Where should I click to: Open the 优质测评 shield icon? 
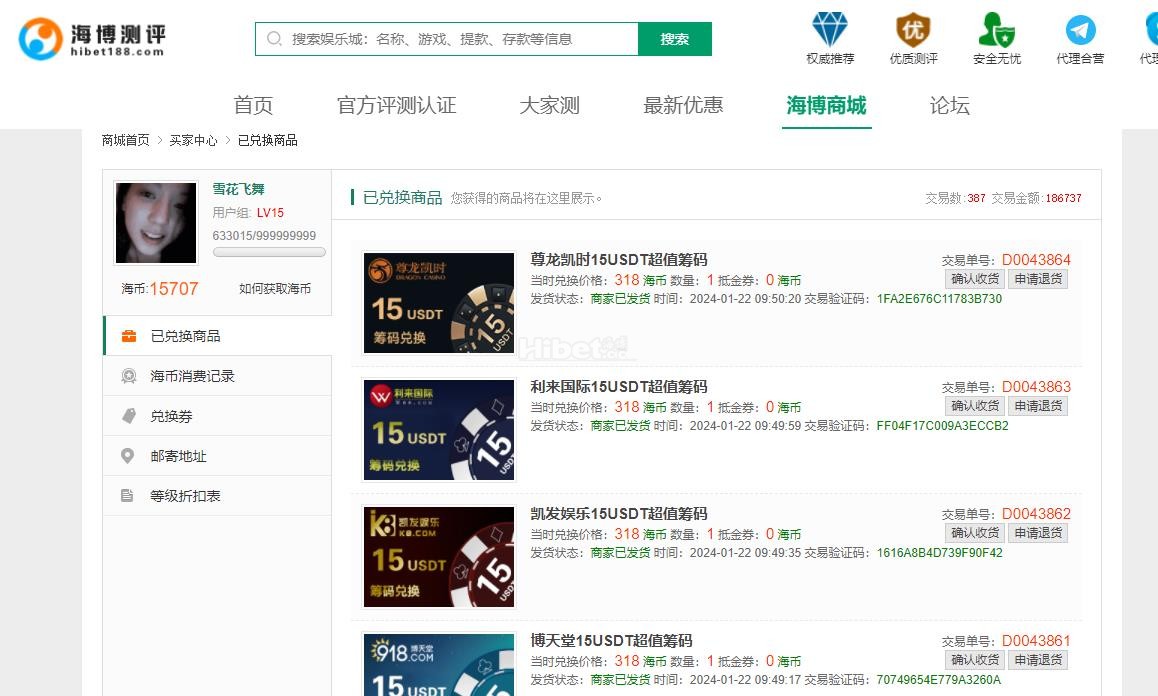point(913,30)
